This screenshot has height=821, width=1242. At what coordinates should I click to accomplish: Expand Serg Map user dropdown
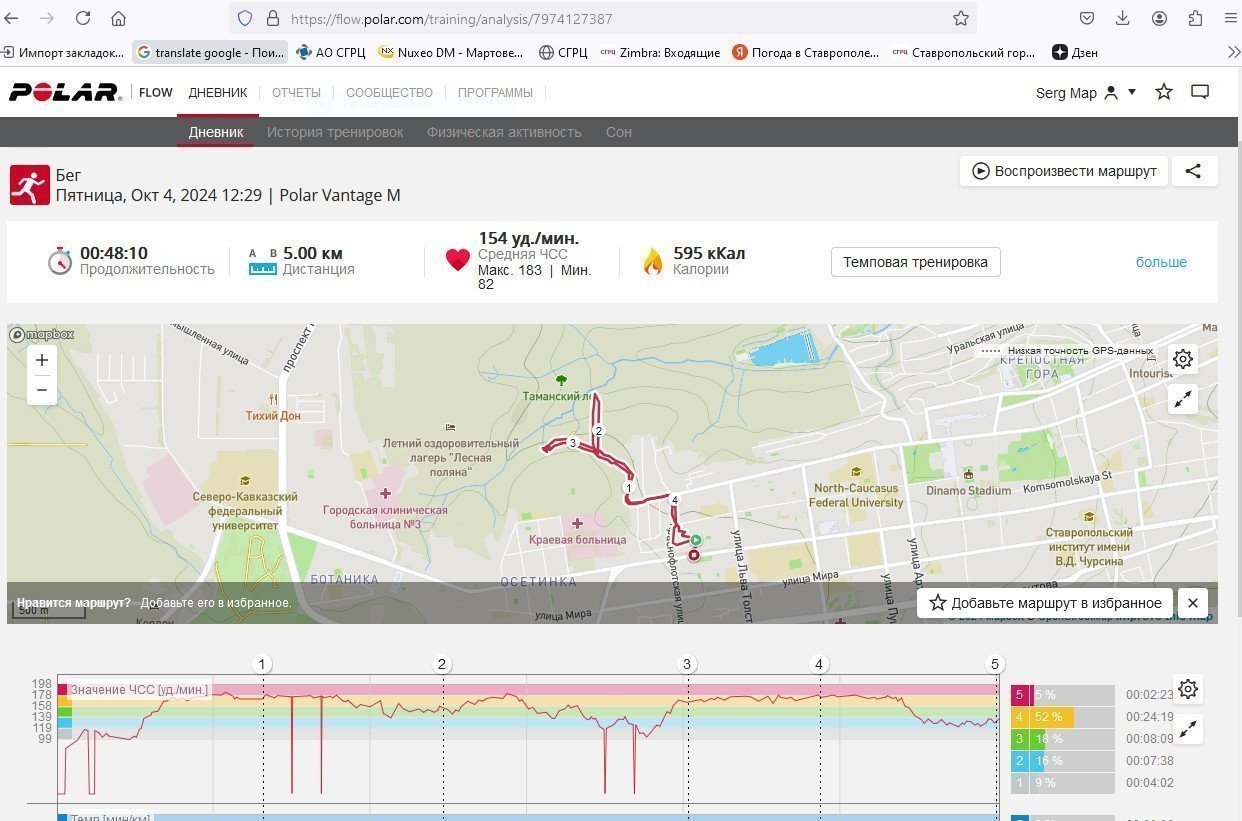[1132, 92]
